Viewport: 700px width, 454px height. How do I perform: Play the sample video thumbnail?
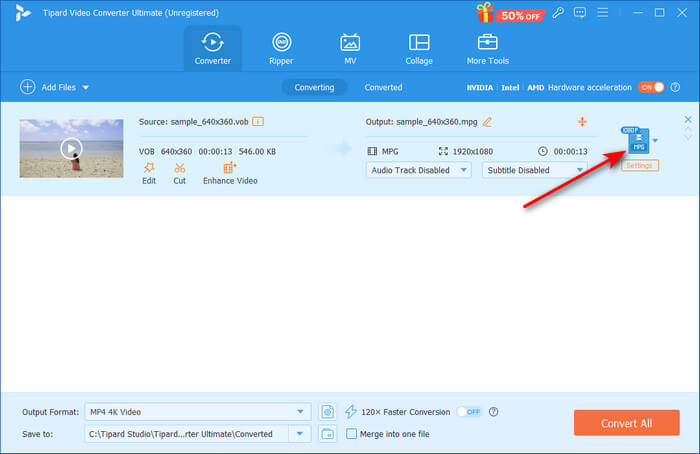pyautogui.click(x=71, y=149)
